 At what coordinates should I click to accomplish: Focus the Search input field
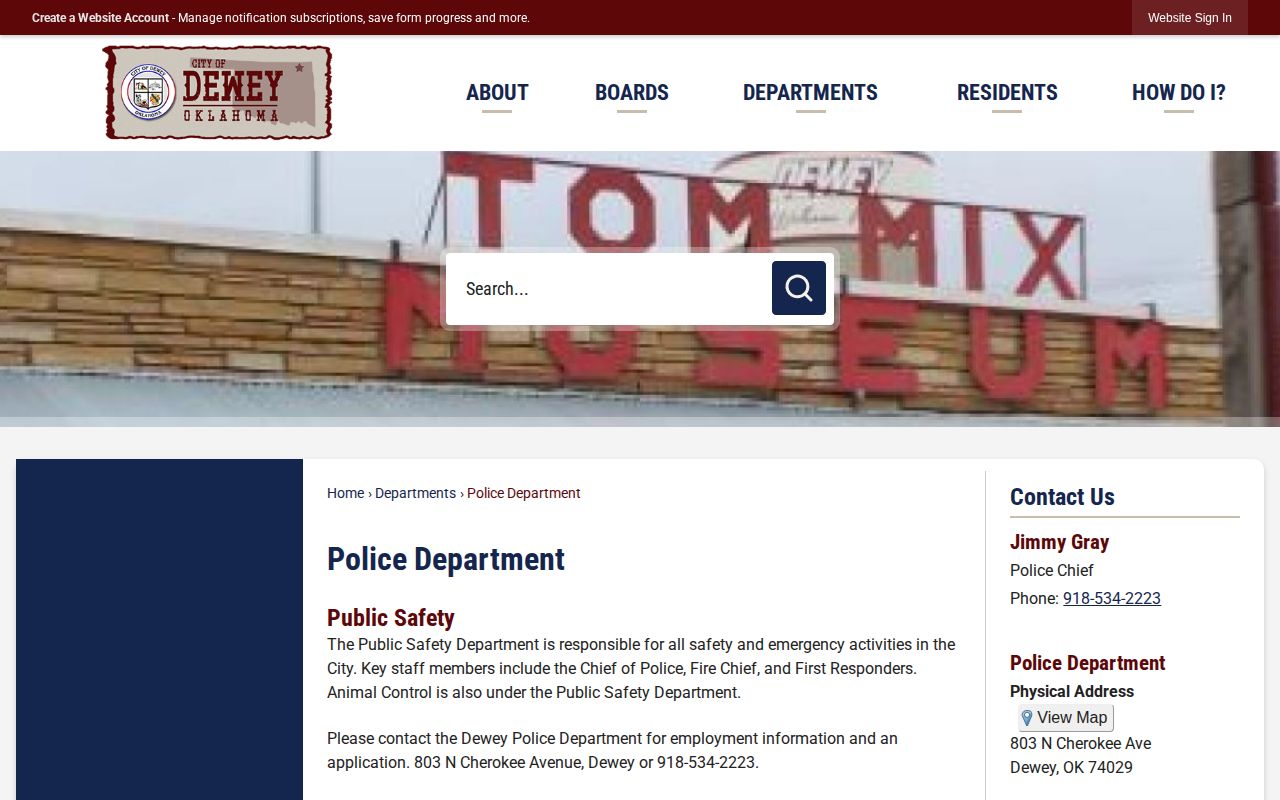610,289
